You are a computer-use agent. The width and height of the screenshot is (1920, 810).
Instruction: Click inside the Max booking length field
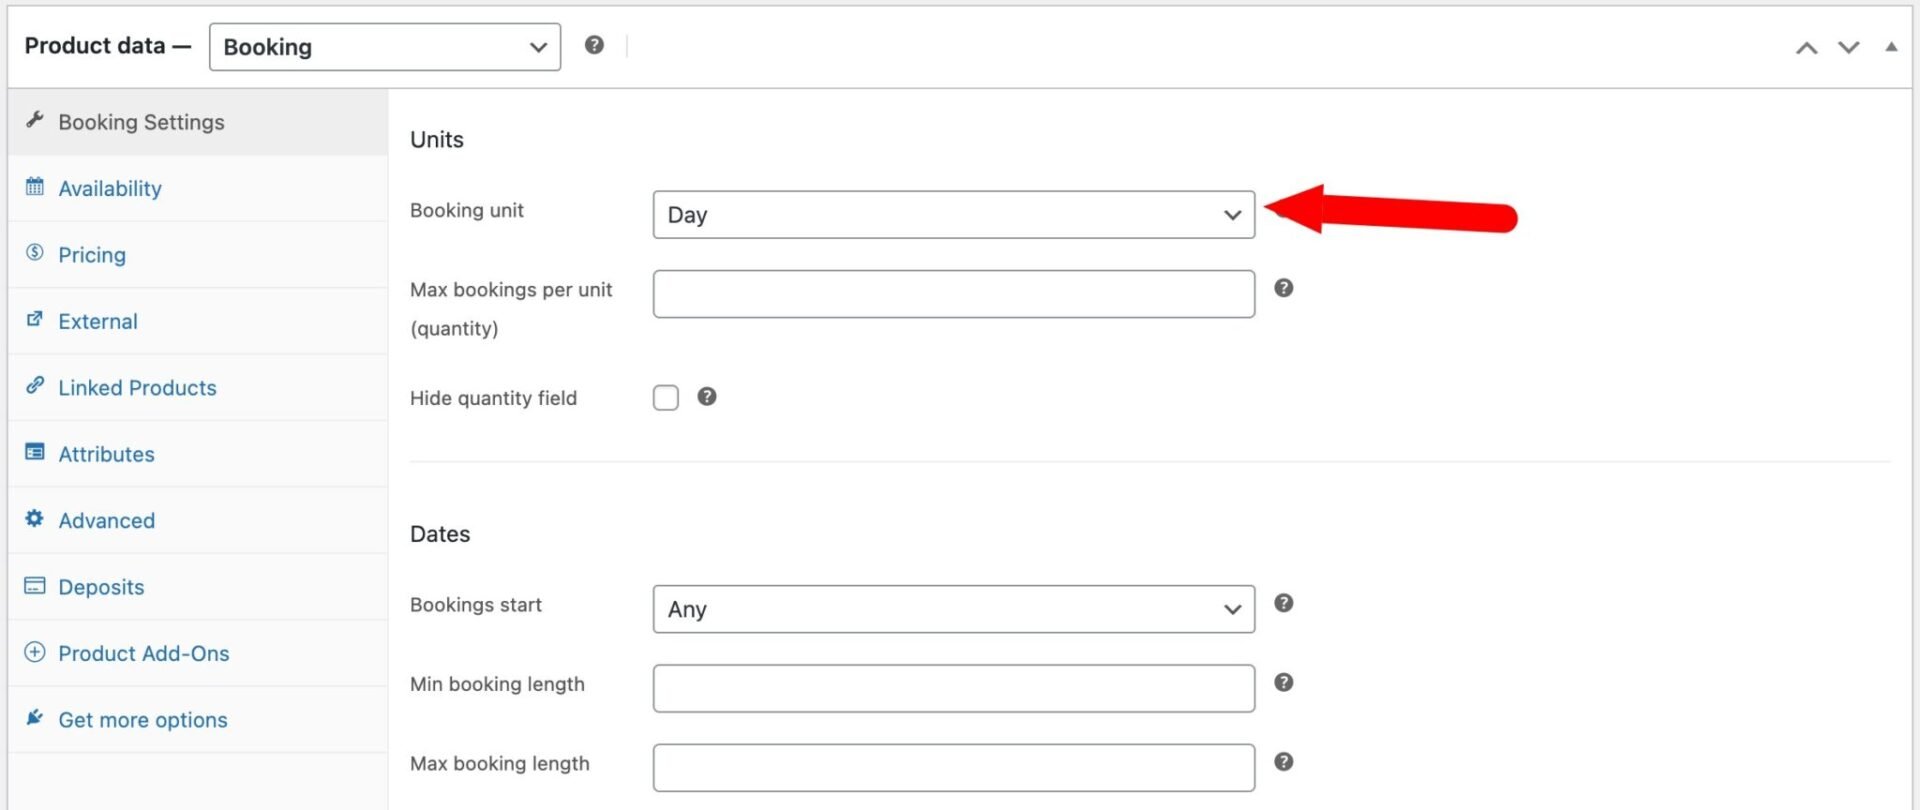click(952, 766)
